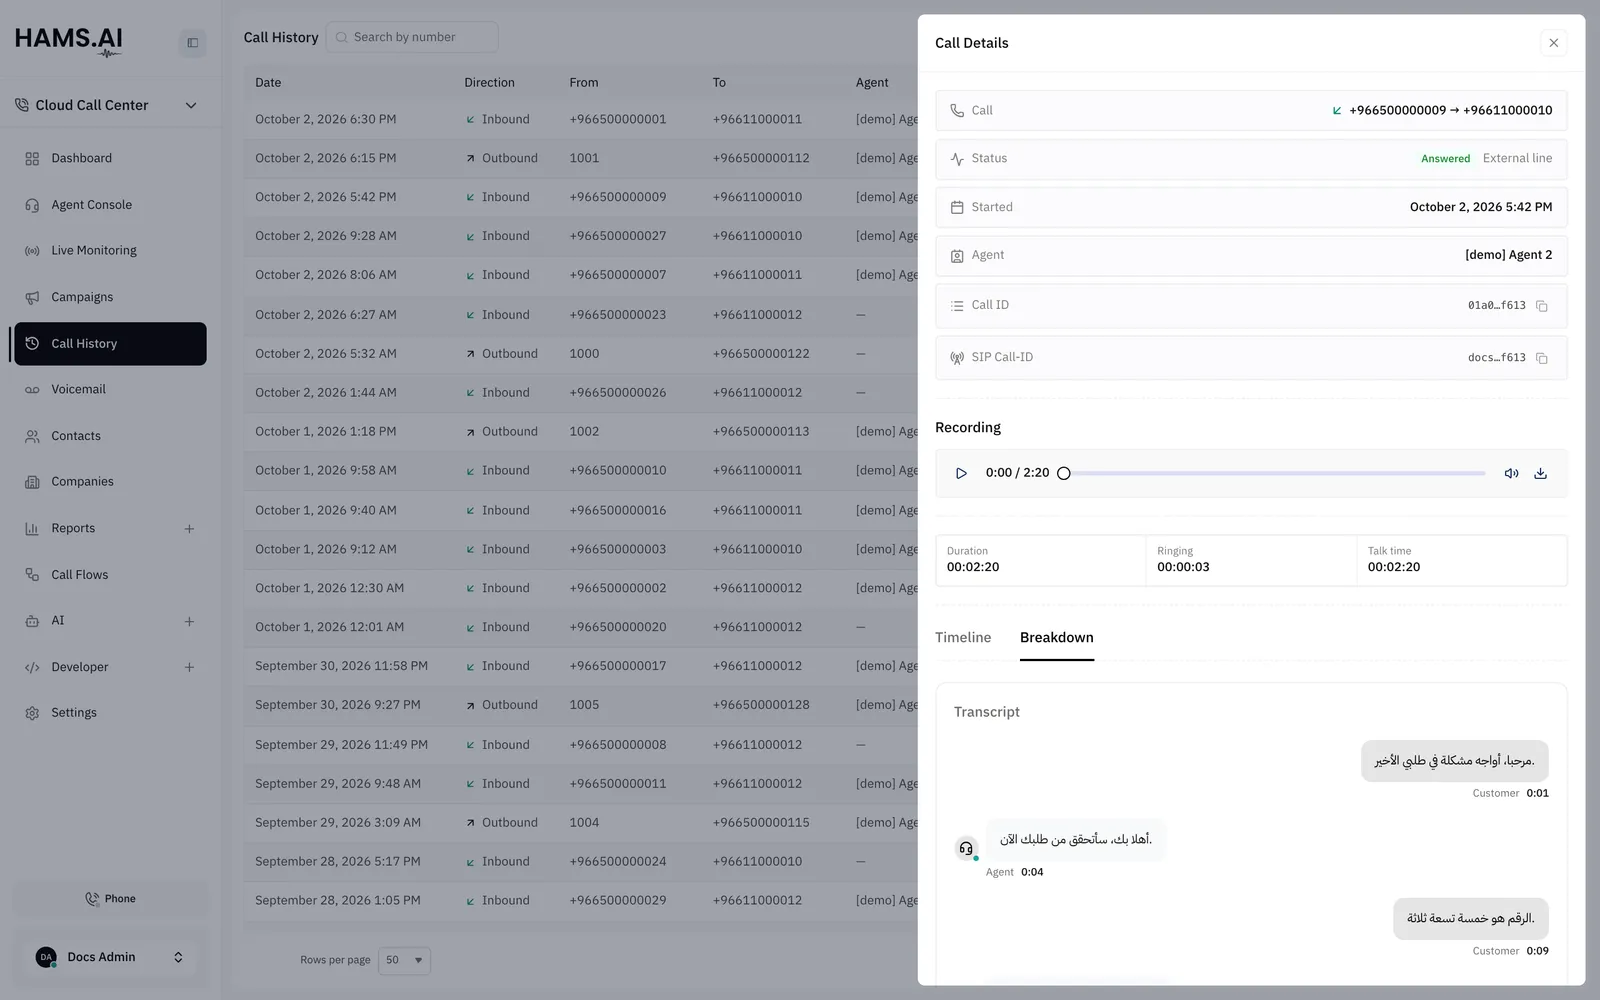The height and width of the screenshot is (1000, 1600).
Task: Click the HAMS.AI logo
Action: pos(69,41)
